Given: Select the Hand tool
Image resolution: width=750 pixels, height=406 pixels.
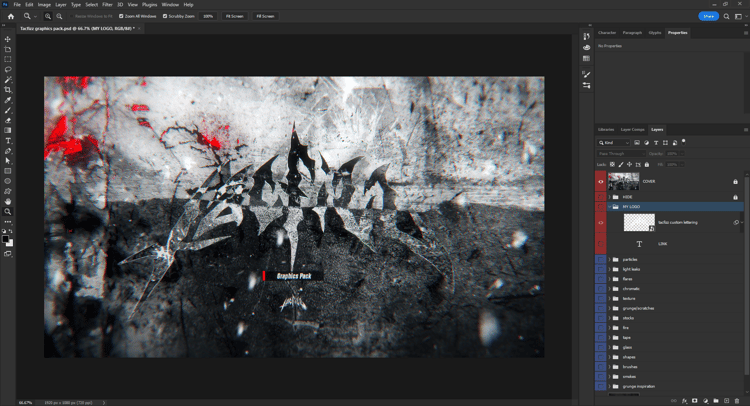Looking at the screenshot, I should click(x=8, y=201).
